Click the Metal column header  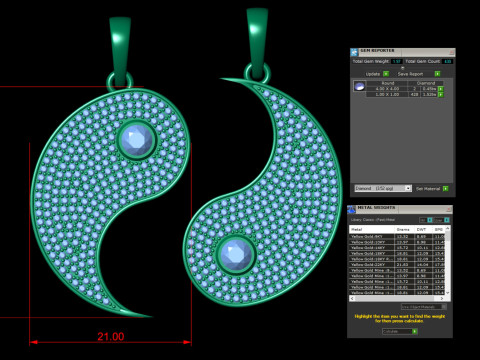point(372,229)
